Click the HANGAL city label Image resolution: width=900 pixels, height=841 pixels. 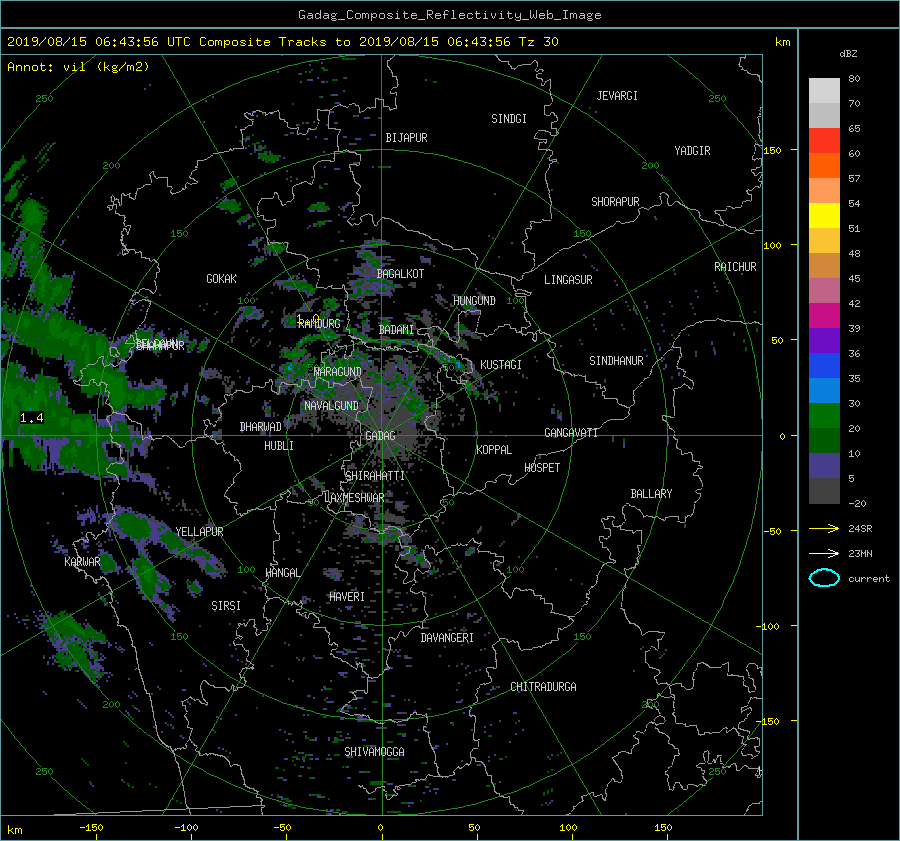[282, 573]
